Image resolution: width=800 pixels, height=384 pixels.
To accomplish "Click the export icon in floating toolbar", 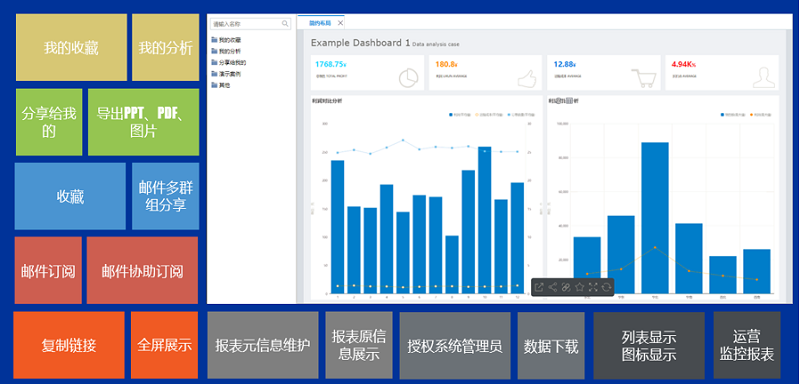I will click(x=539, y=287).
